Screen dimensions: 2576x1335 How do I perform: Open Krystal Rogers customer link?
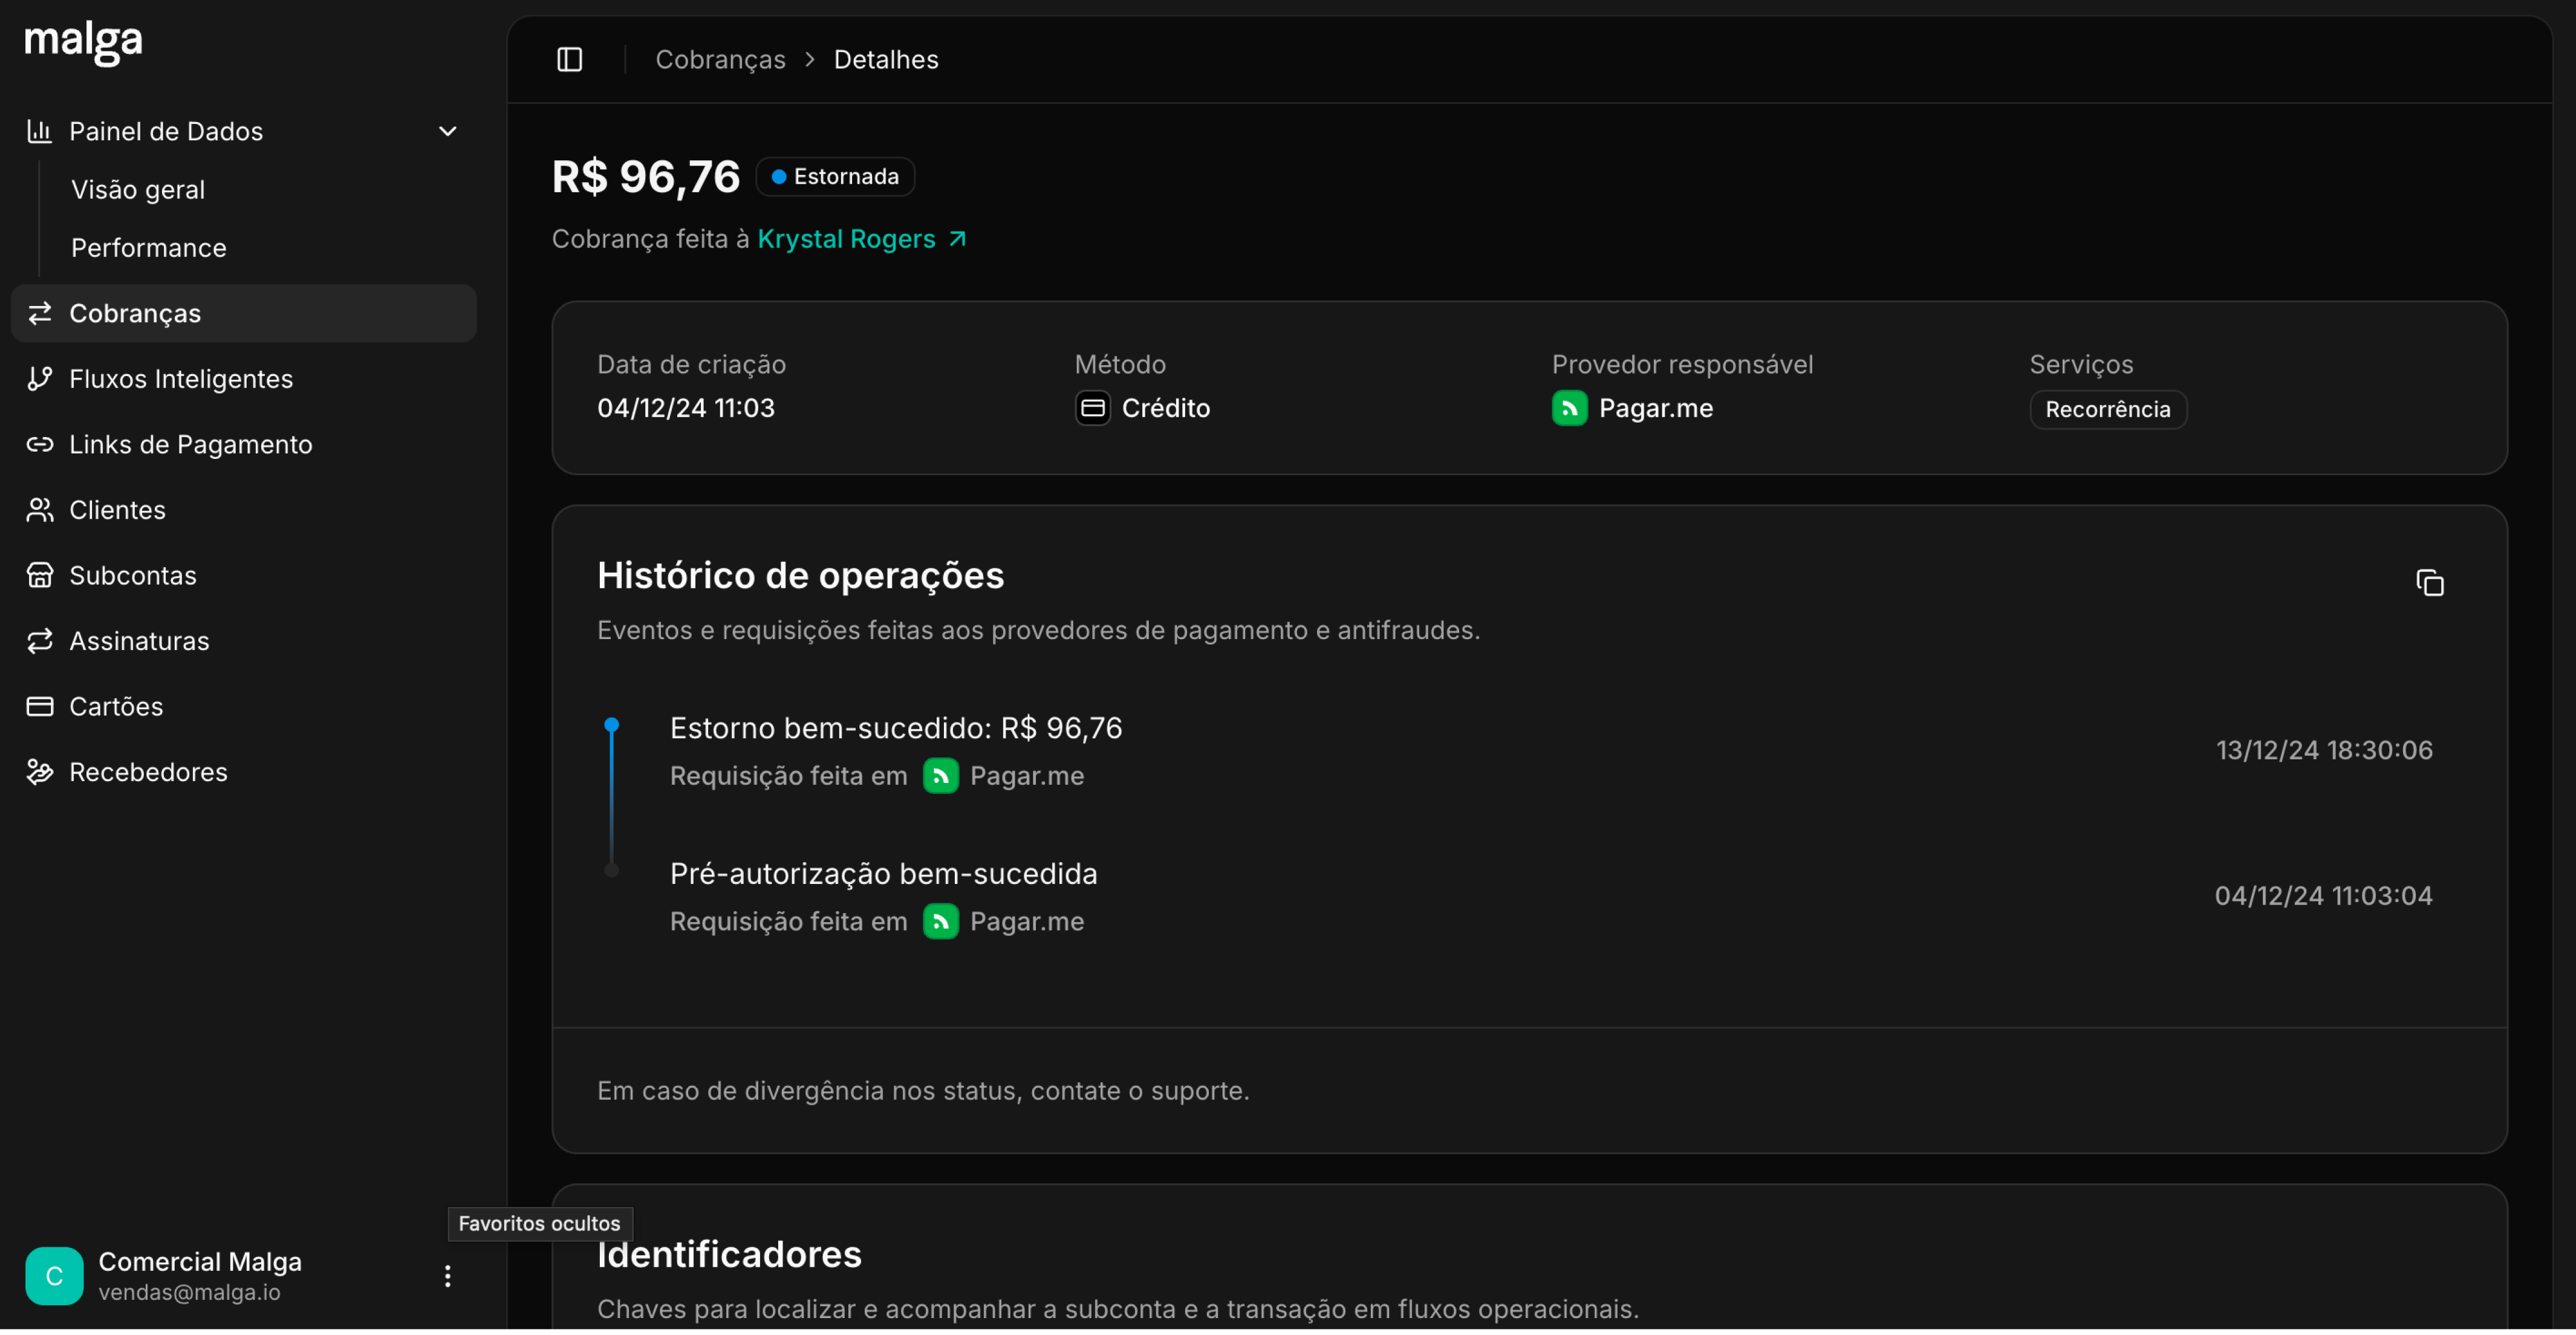pyautogui.click(x=846, y=239)
